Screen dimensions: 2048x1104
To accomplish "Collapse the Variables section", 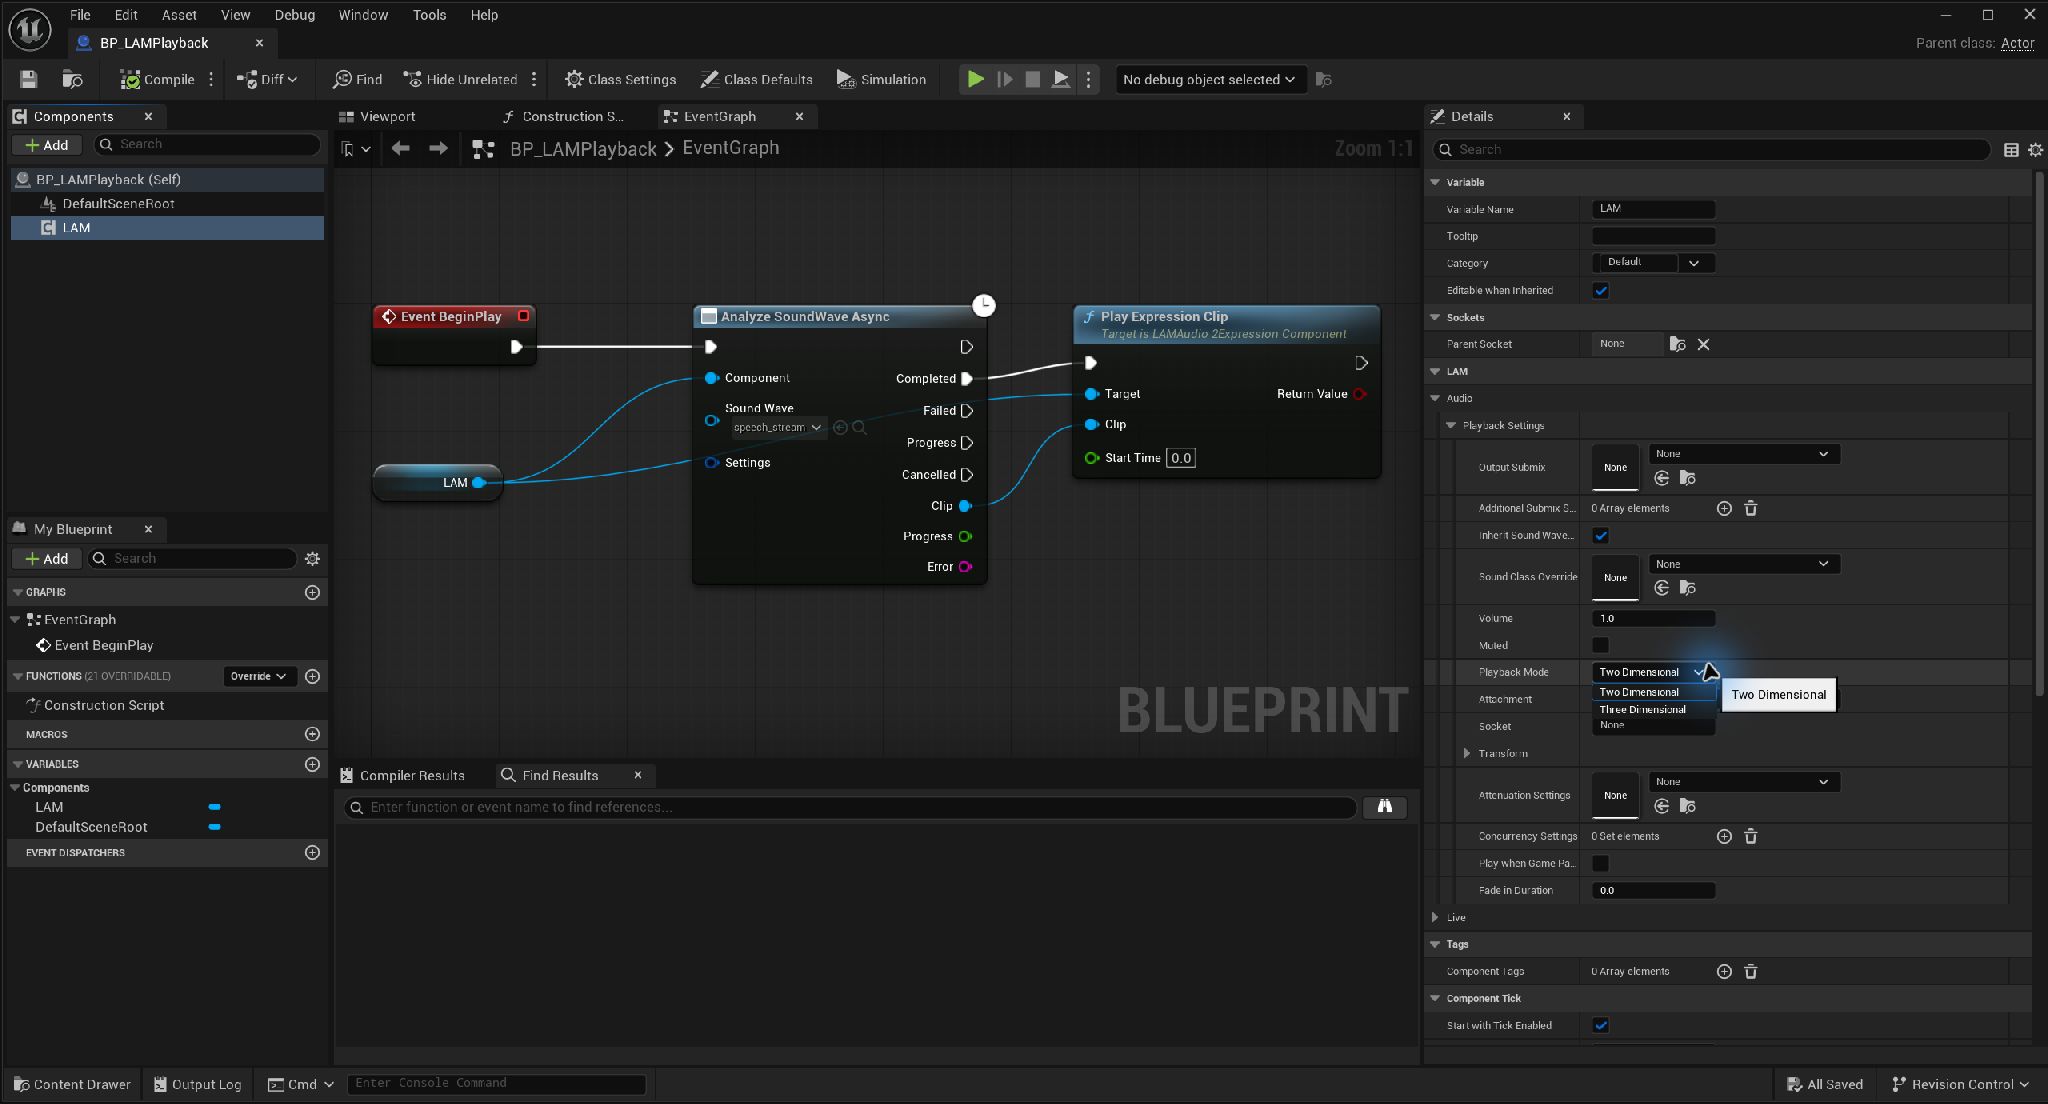I will click(17, 764).
